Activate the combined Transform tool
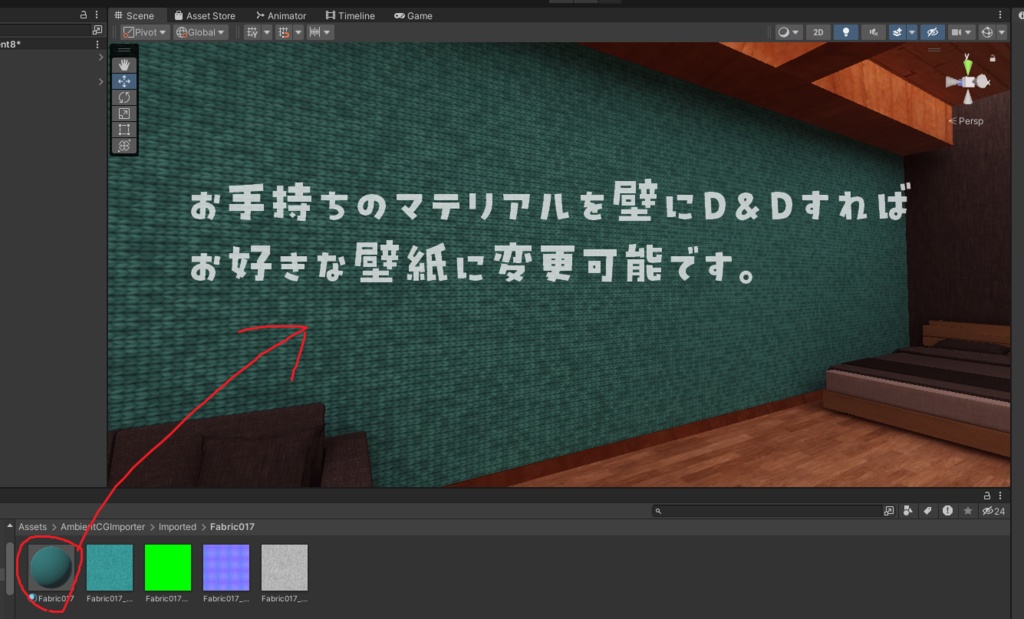The width and height of the screenshot is (1024, 619). click(x=124, y=146)
